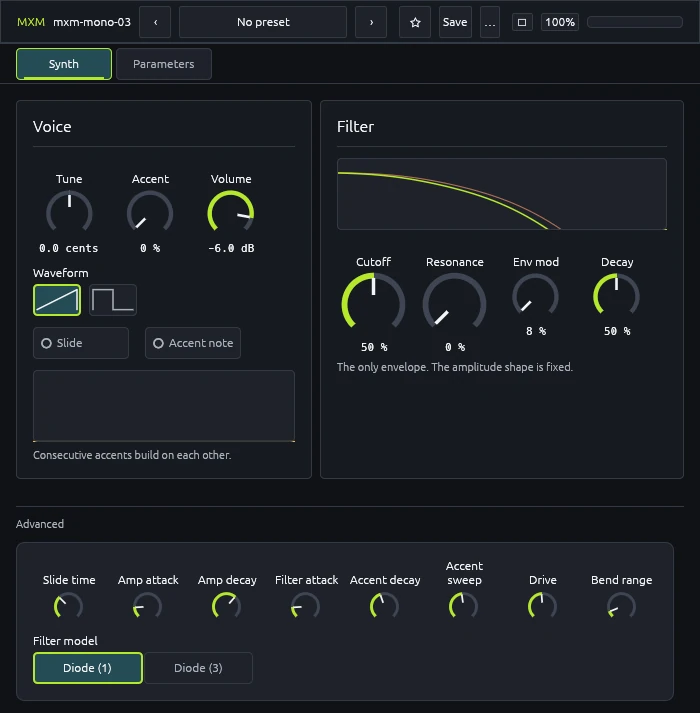Image resolution: width=700 pixels, height=713 pixels.
Task: Switch to the Parameters tab
Action: tap(164, 64)
